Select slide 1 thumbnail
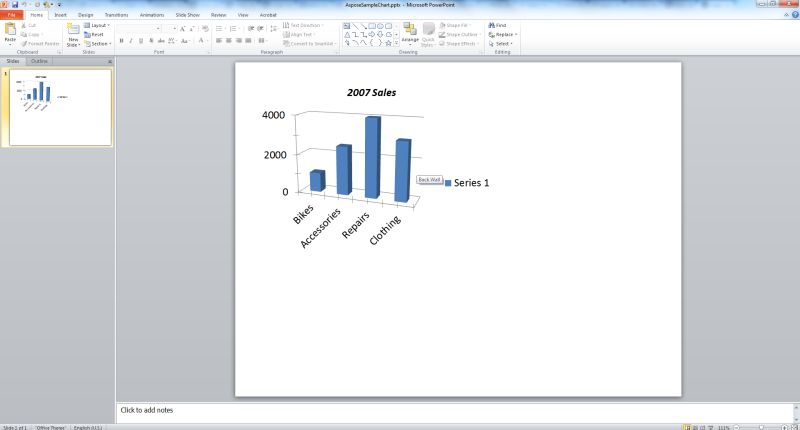Image resolution: width=800 pixels, height=430 pixels. pos(60,107)
